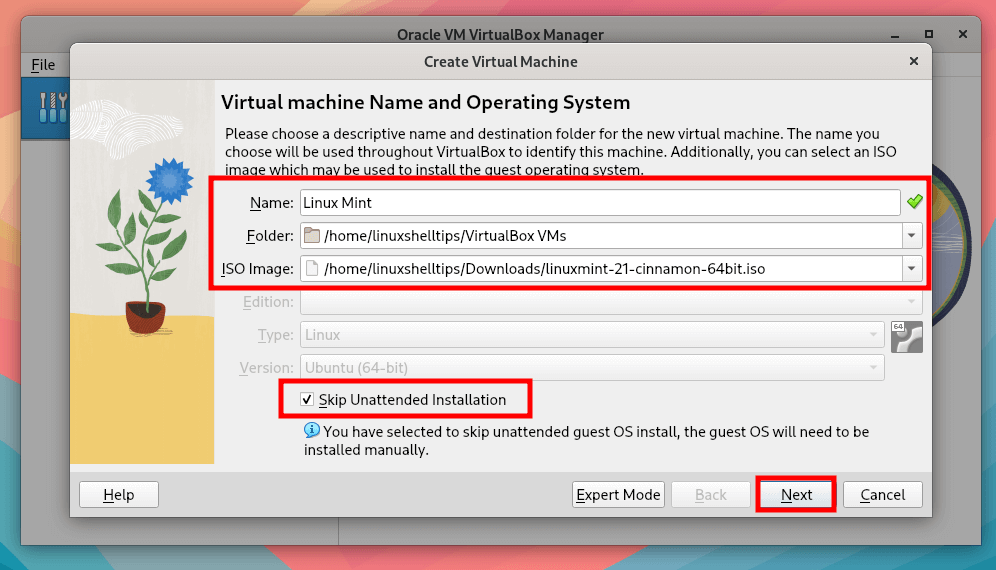
Task: Click the folder icon in Folder field
Action: 311,236
